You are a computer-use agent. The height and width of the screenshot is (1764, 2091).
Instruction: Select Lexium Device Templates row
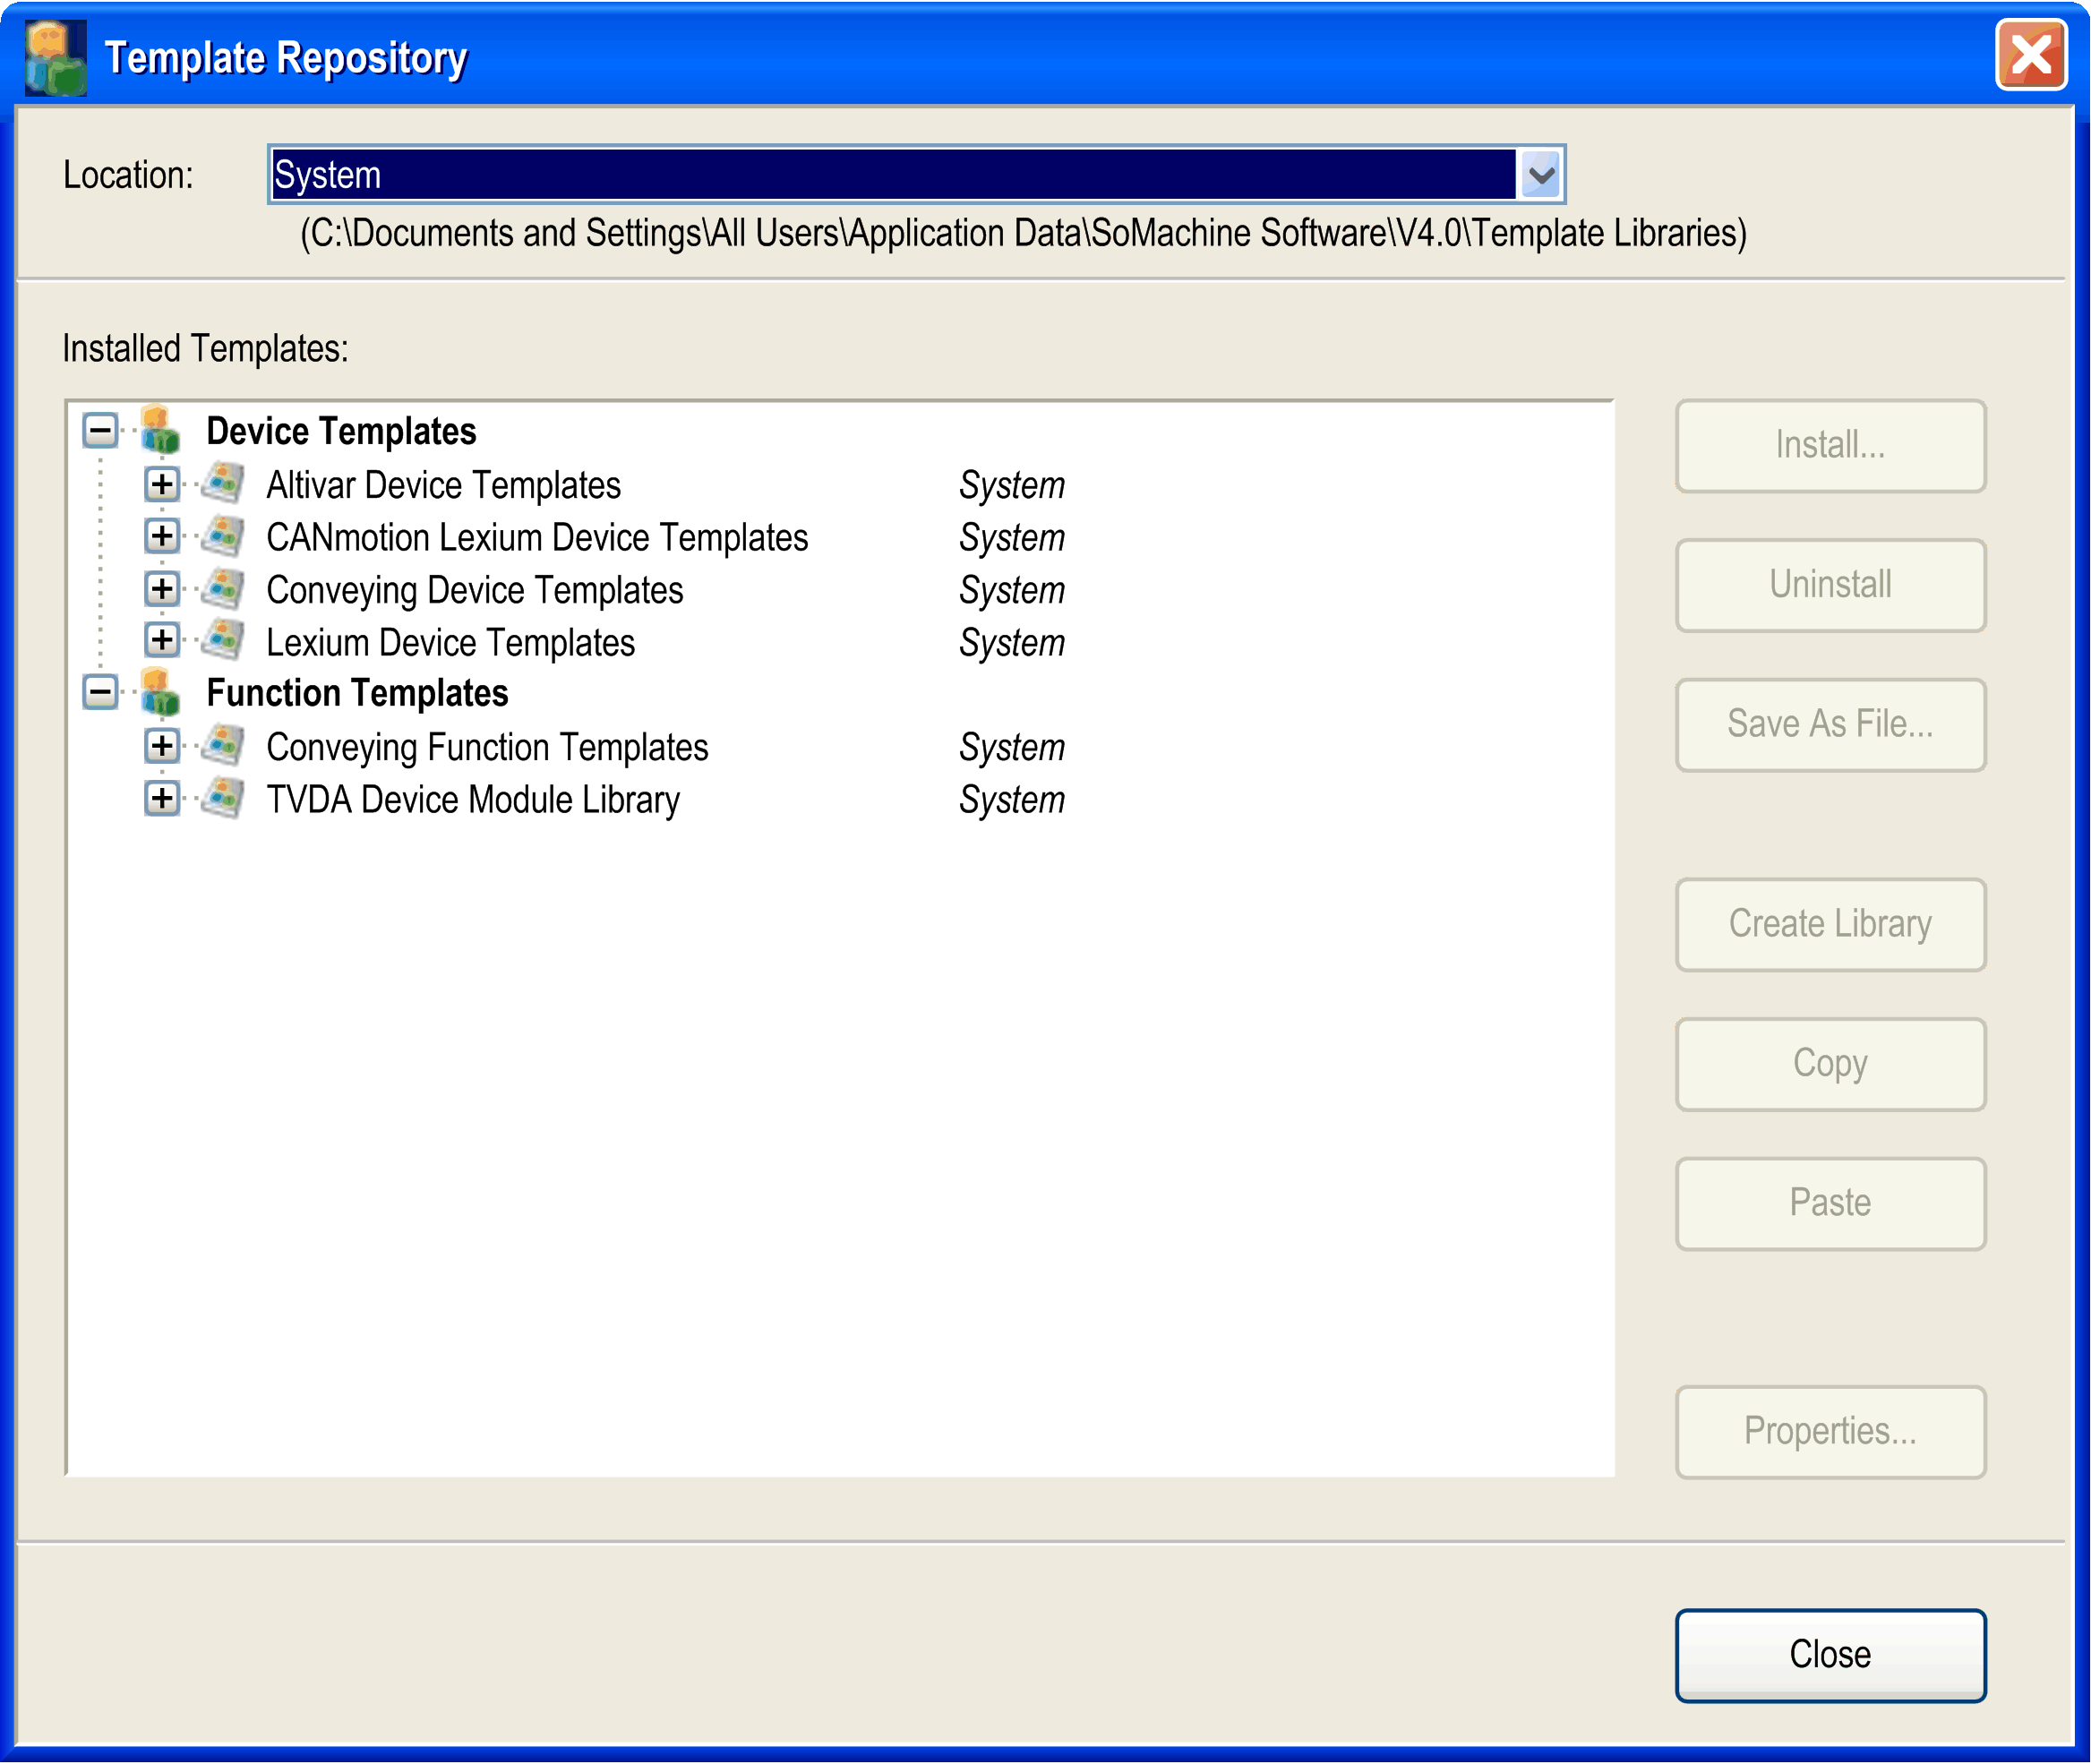450,643
